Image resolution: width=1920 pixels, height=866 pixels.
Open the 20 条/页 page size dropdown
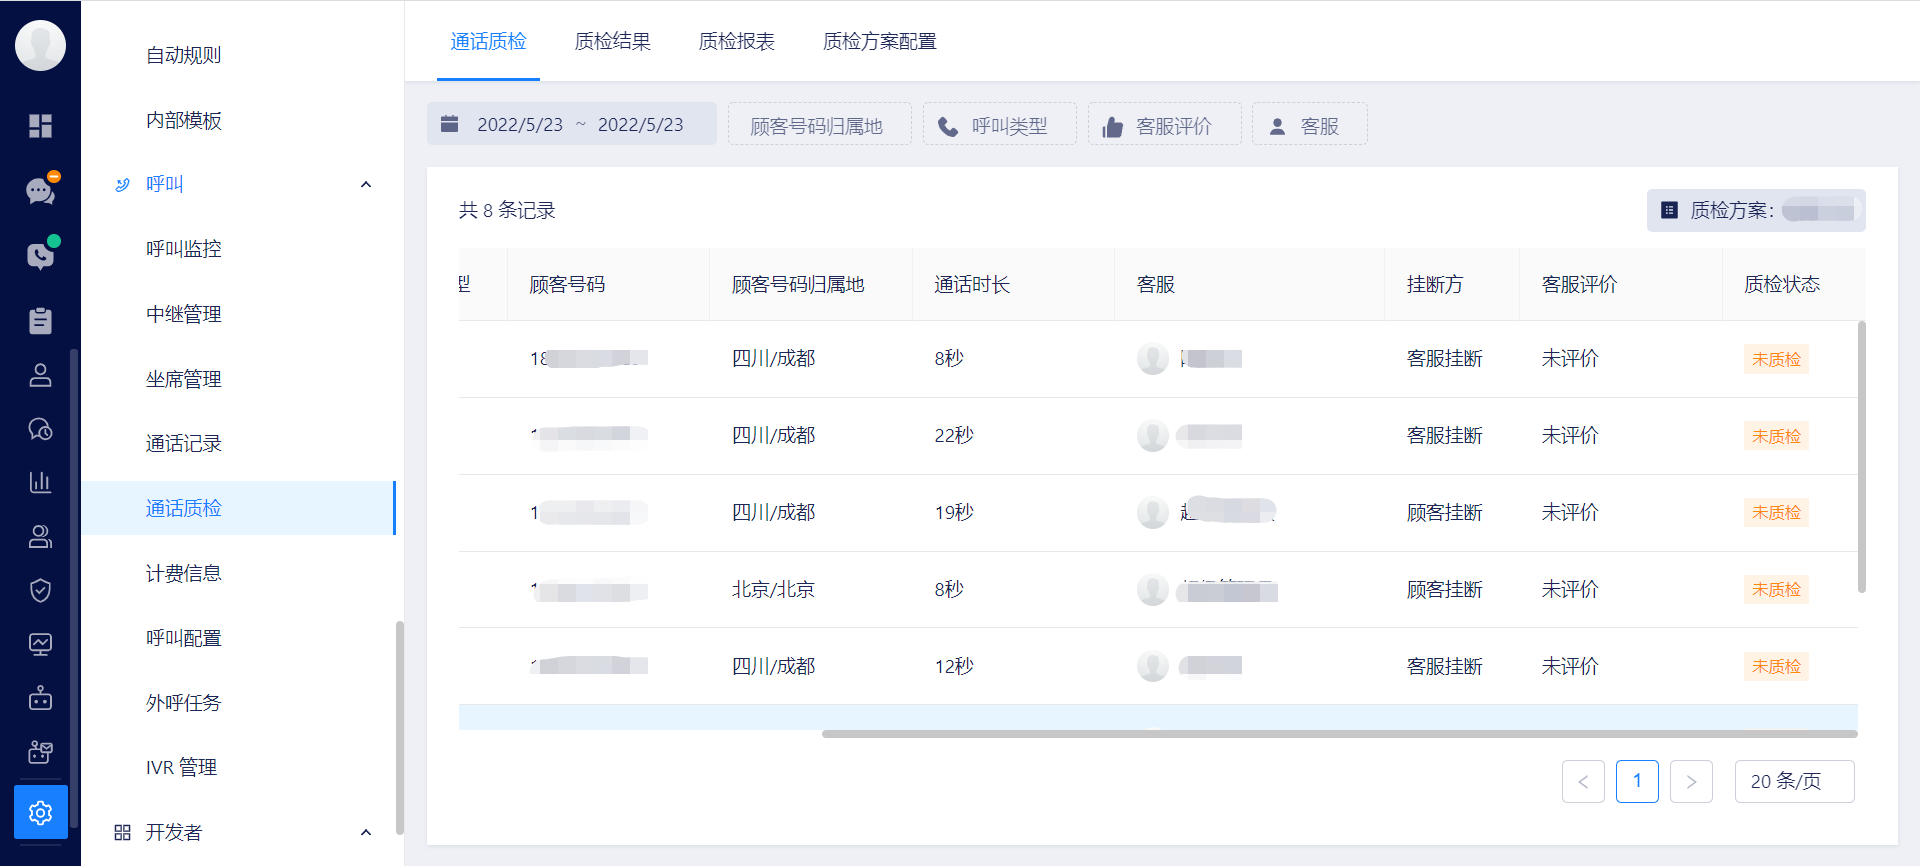(1795, 781)
